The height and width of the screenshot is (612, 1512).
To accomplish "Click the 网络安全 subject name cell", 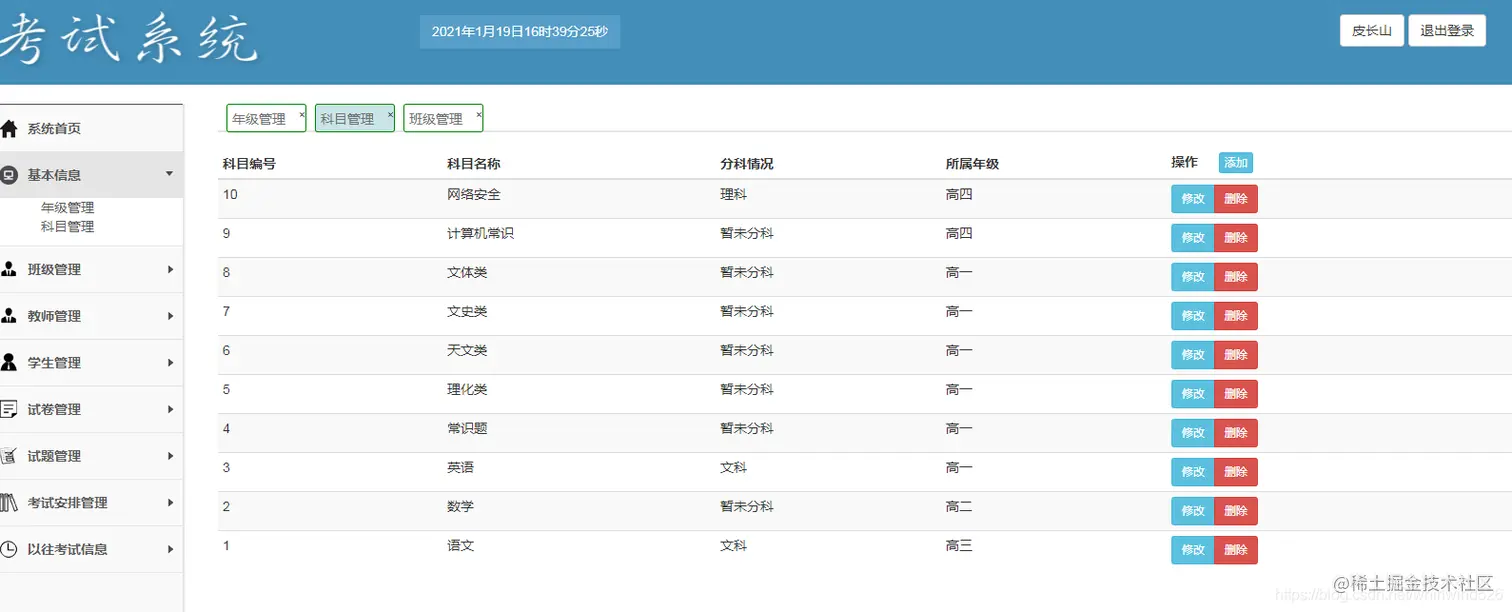I will pos(474,195).
